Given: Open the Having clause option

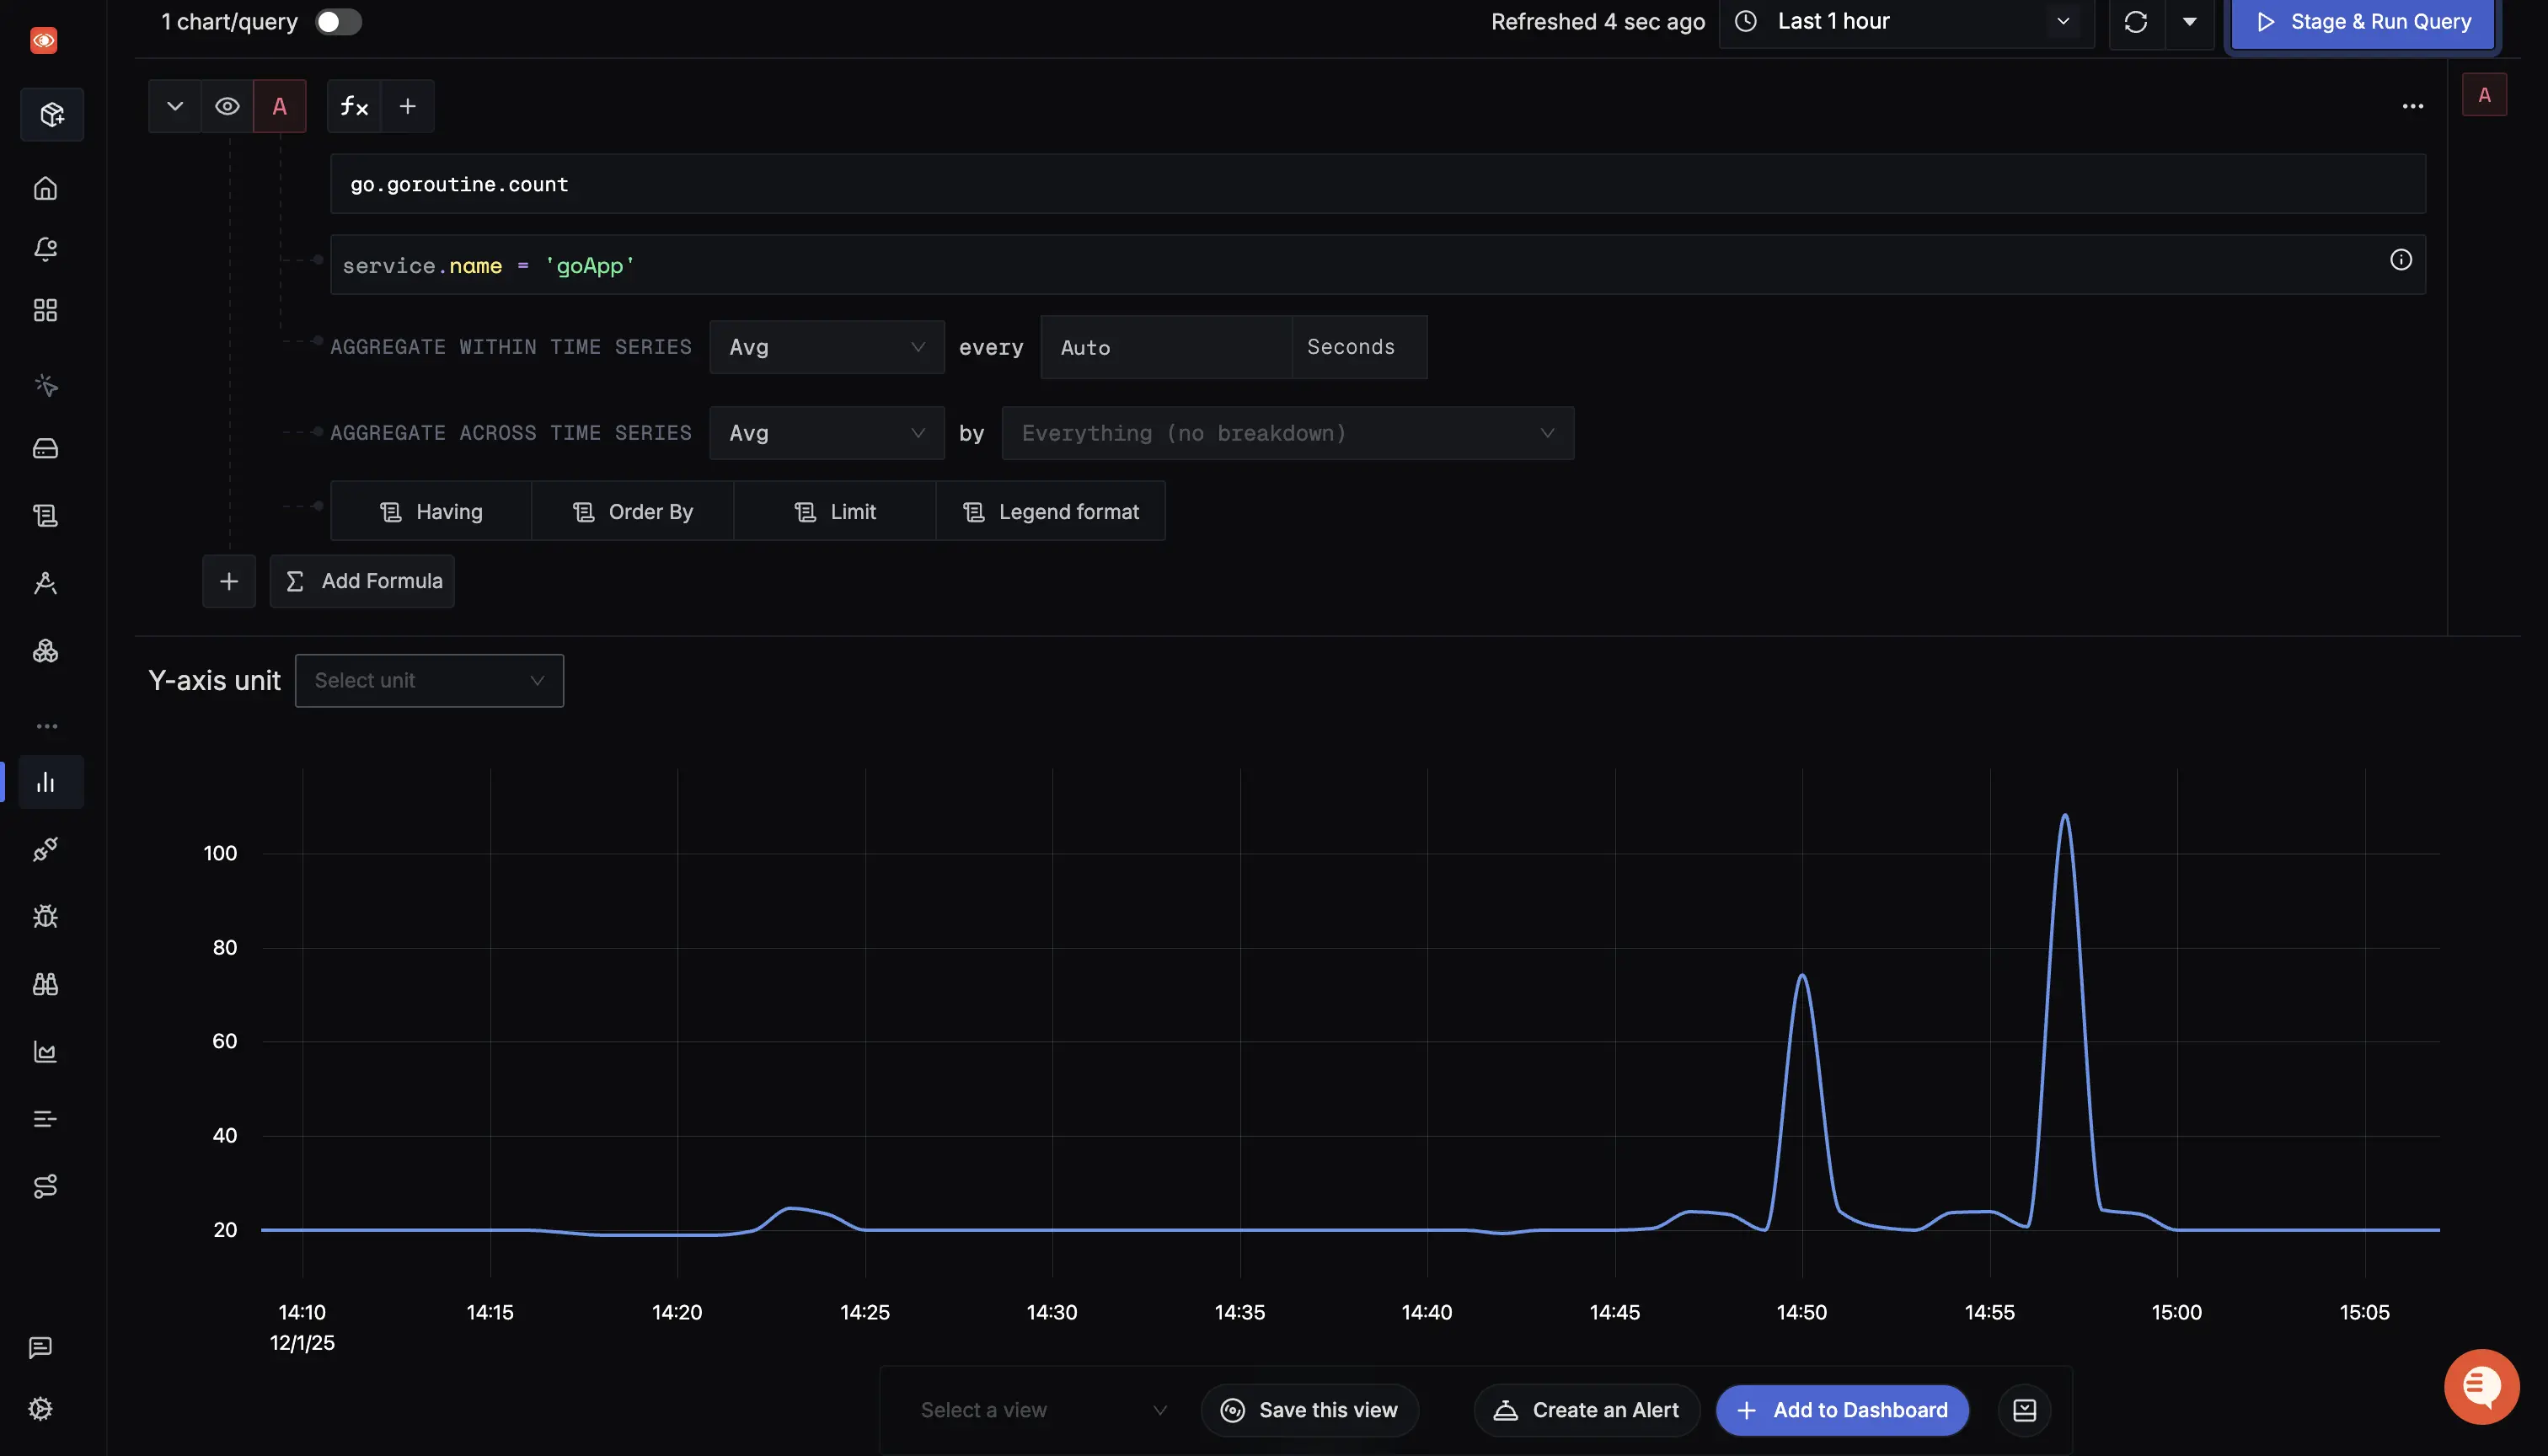Looking at the screenshot, I should click(x=431, y=512).
